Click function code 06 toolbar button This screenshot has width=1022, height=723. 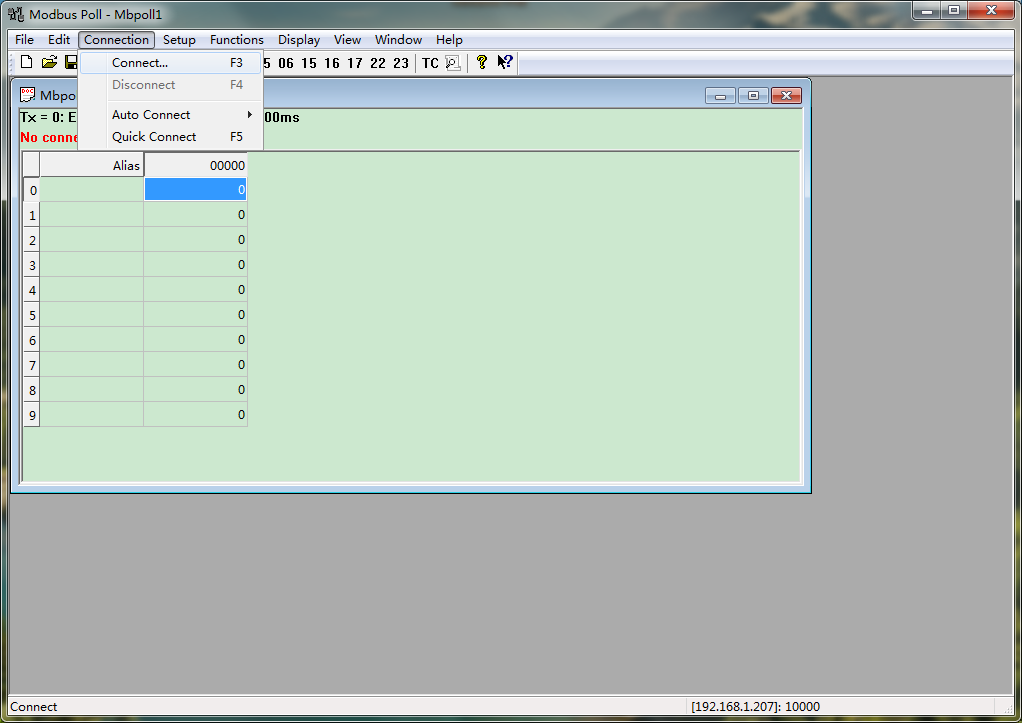point(286,63)
